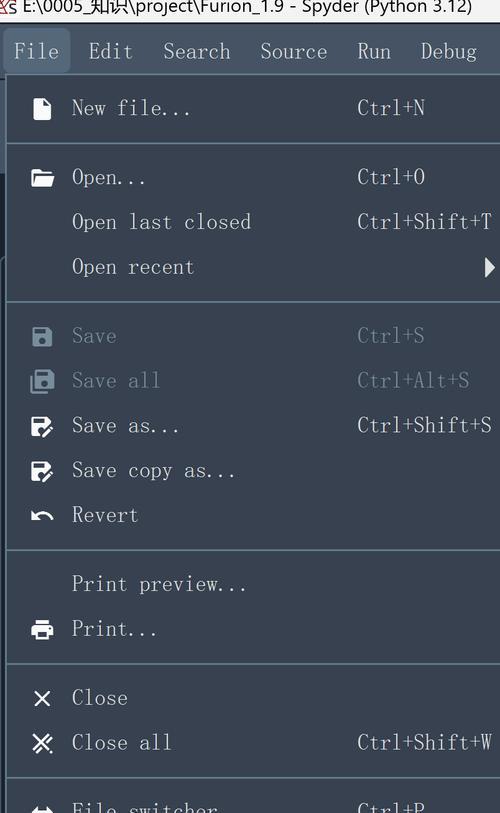The image size is (500, 813).
Task: Click the Close all crossed icon
Action: coord(42,743)
